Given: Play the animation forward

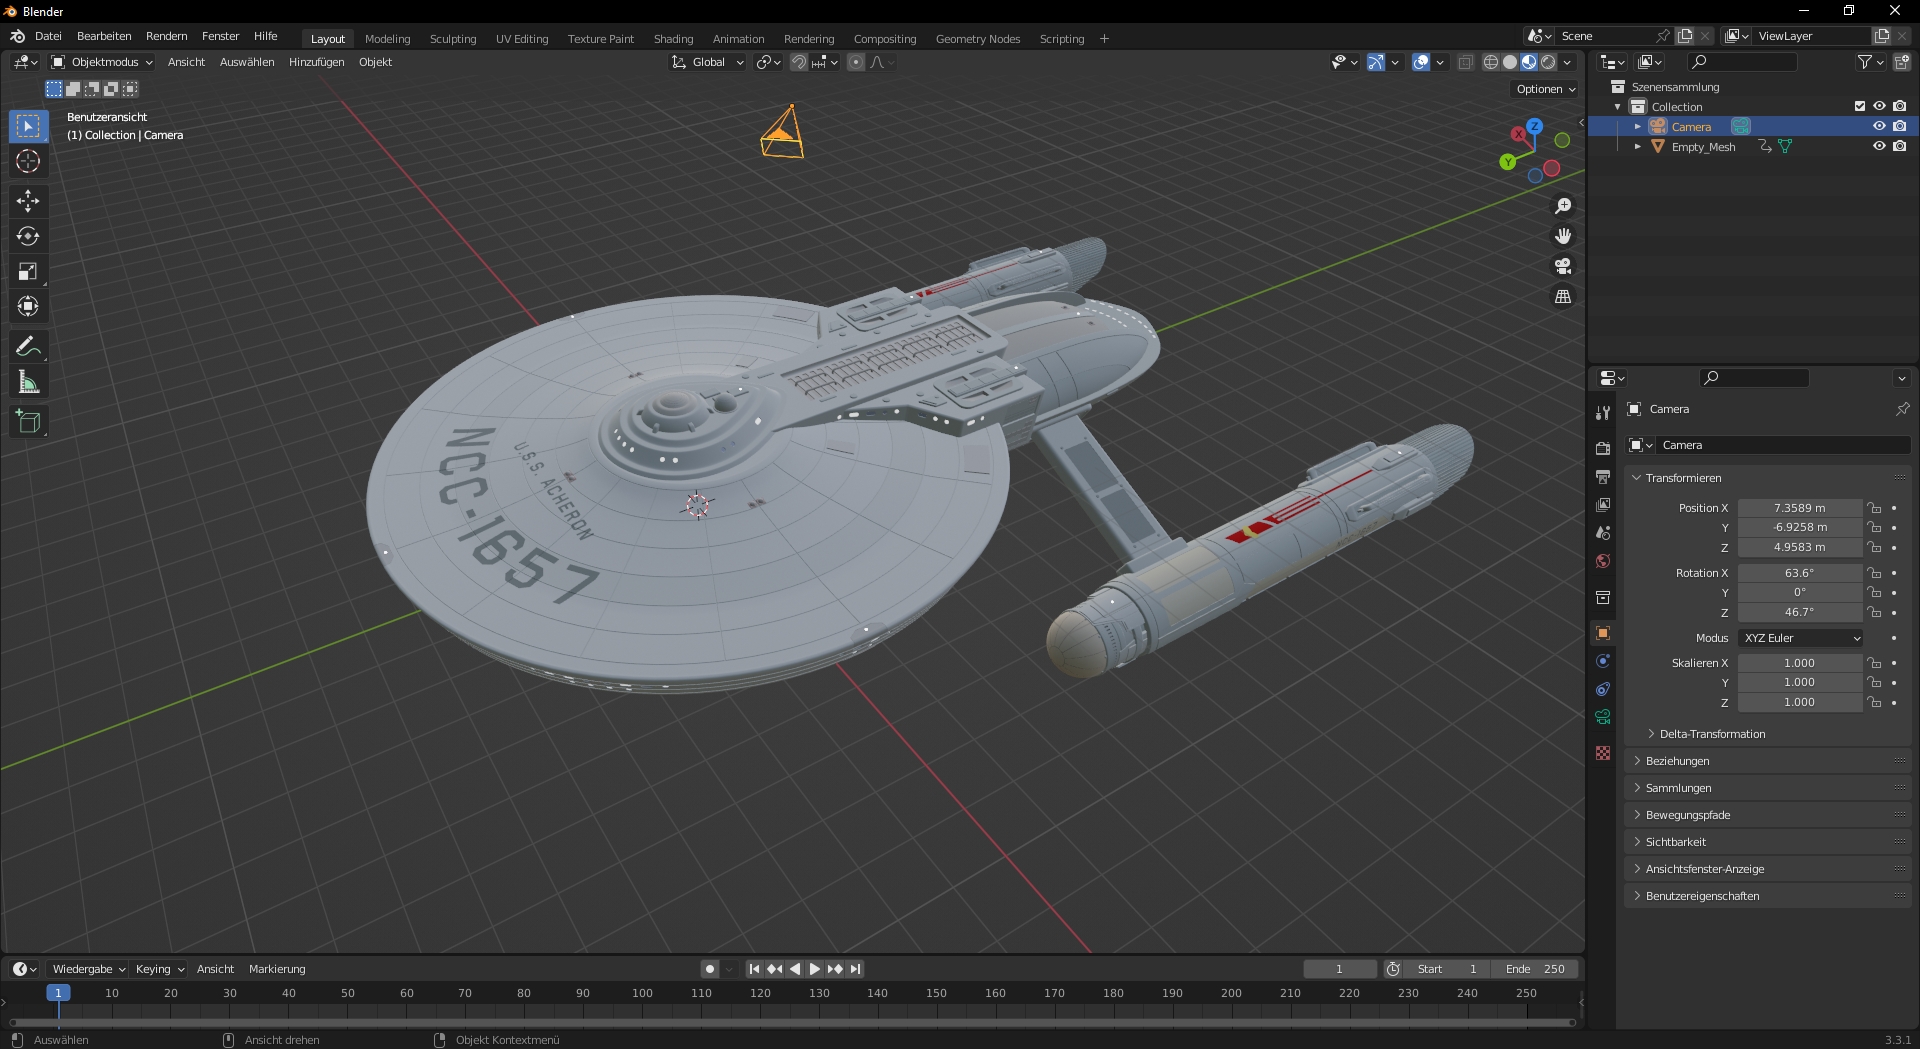Looking at the screenshot, I should coord(814,969).
